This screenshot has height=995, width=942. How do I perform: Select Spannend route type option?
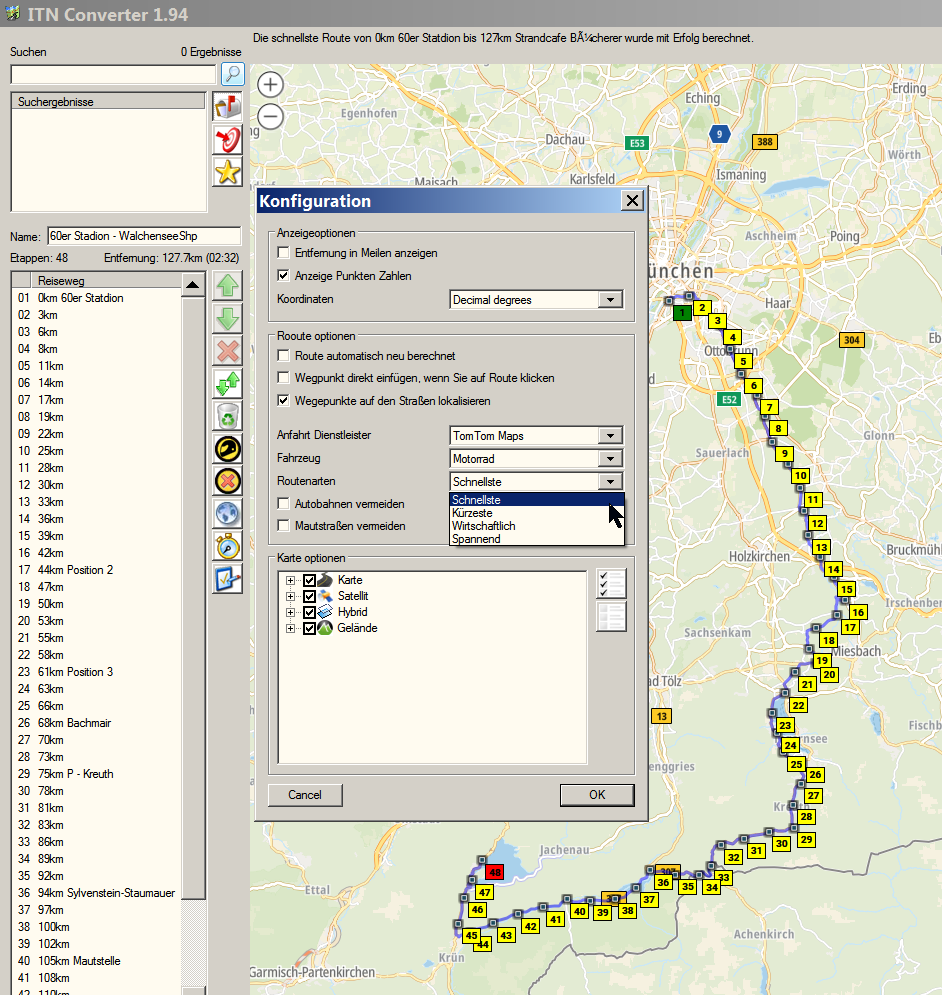click(x=536, y=539)
